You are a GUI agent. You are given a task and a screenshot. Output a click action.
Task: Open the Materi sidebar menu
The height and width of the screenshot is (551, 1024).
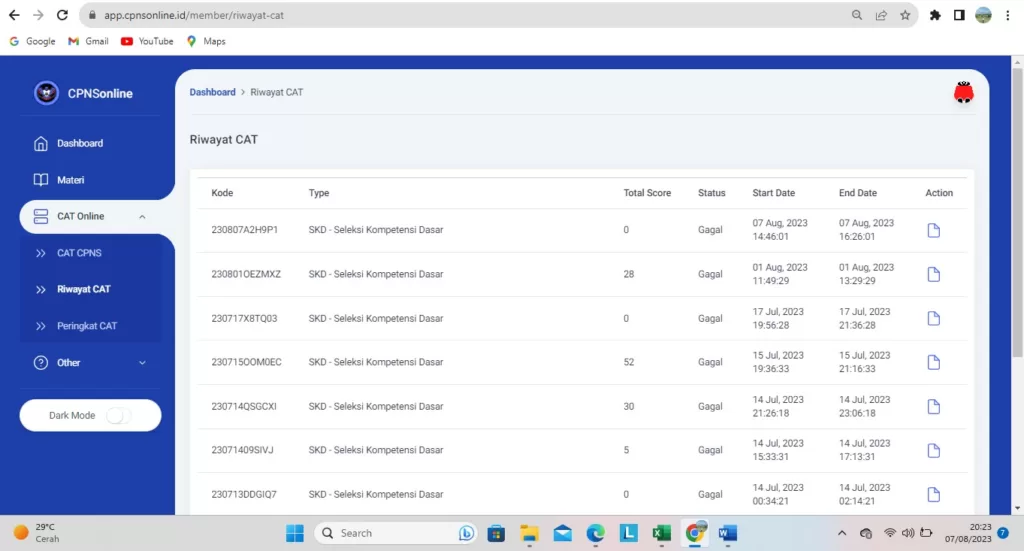pos(70,180)
